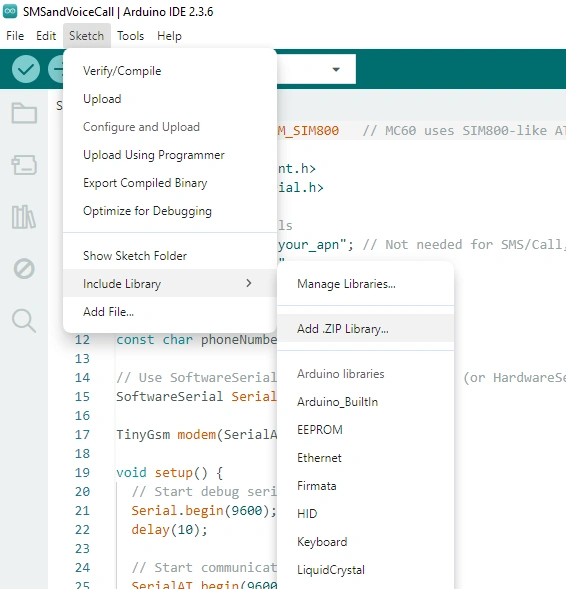The width and height of the screenshot is (566, 589).
Task: Open the Tools menu
Action: coord(130,36)
